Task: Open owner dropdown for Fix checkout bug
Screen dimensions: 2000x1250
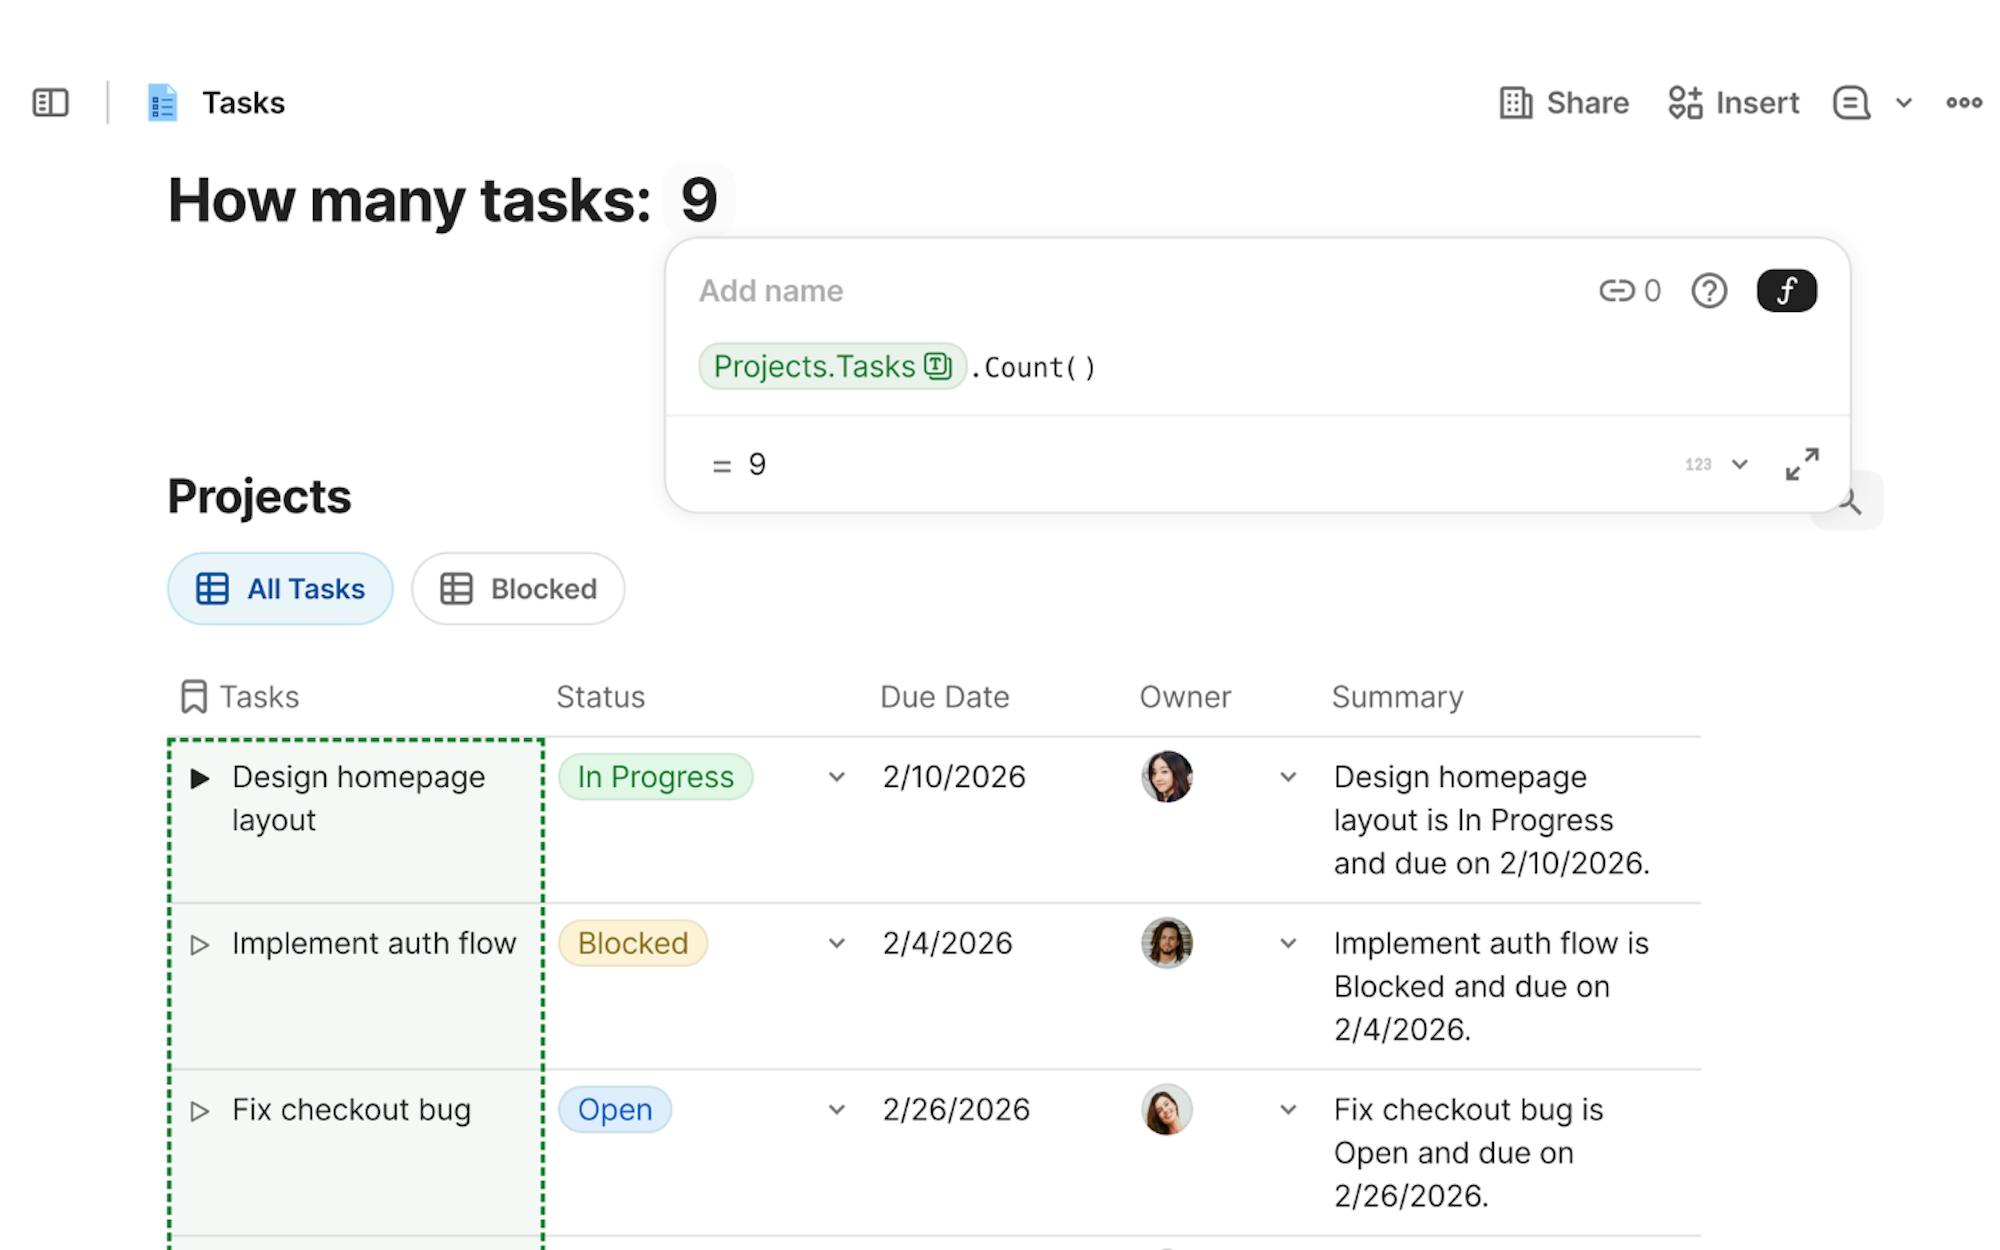Action: pos(1288,1109)
